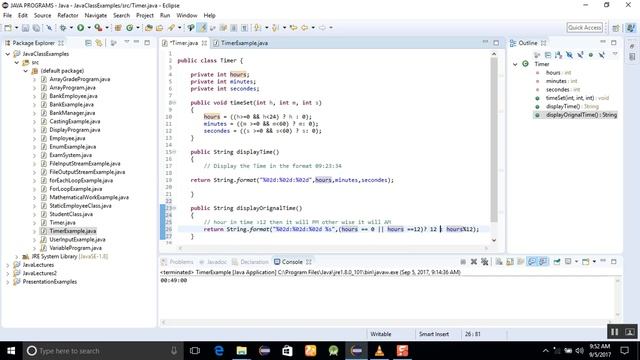The height and width of the screenshot is (360, 640).
Task: Click Remove All Terminated Launches icon
Action: tap(484, 262)
